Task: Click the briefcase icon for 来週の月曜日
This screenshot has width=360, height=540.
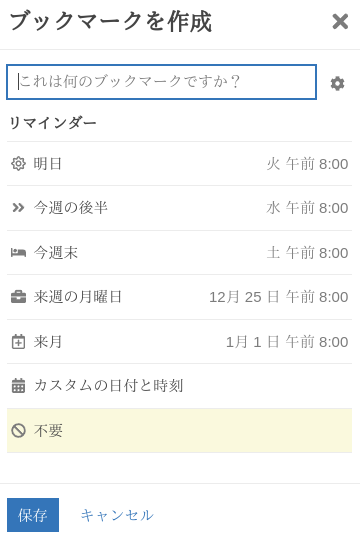Action: 18,297
